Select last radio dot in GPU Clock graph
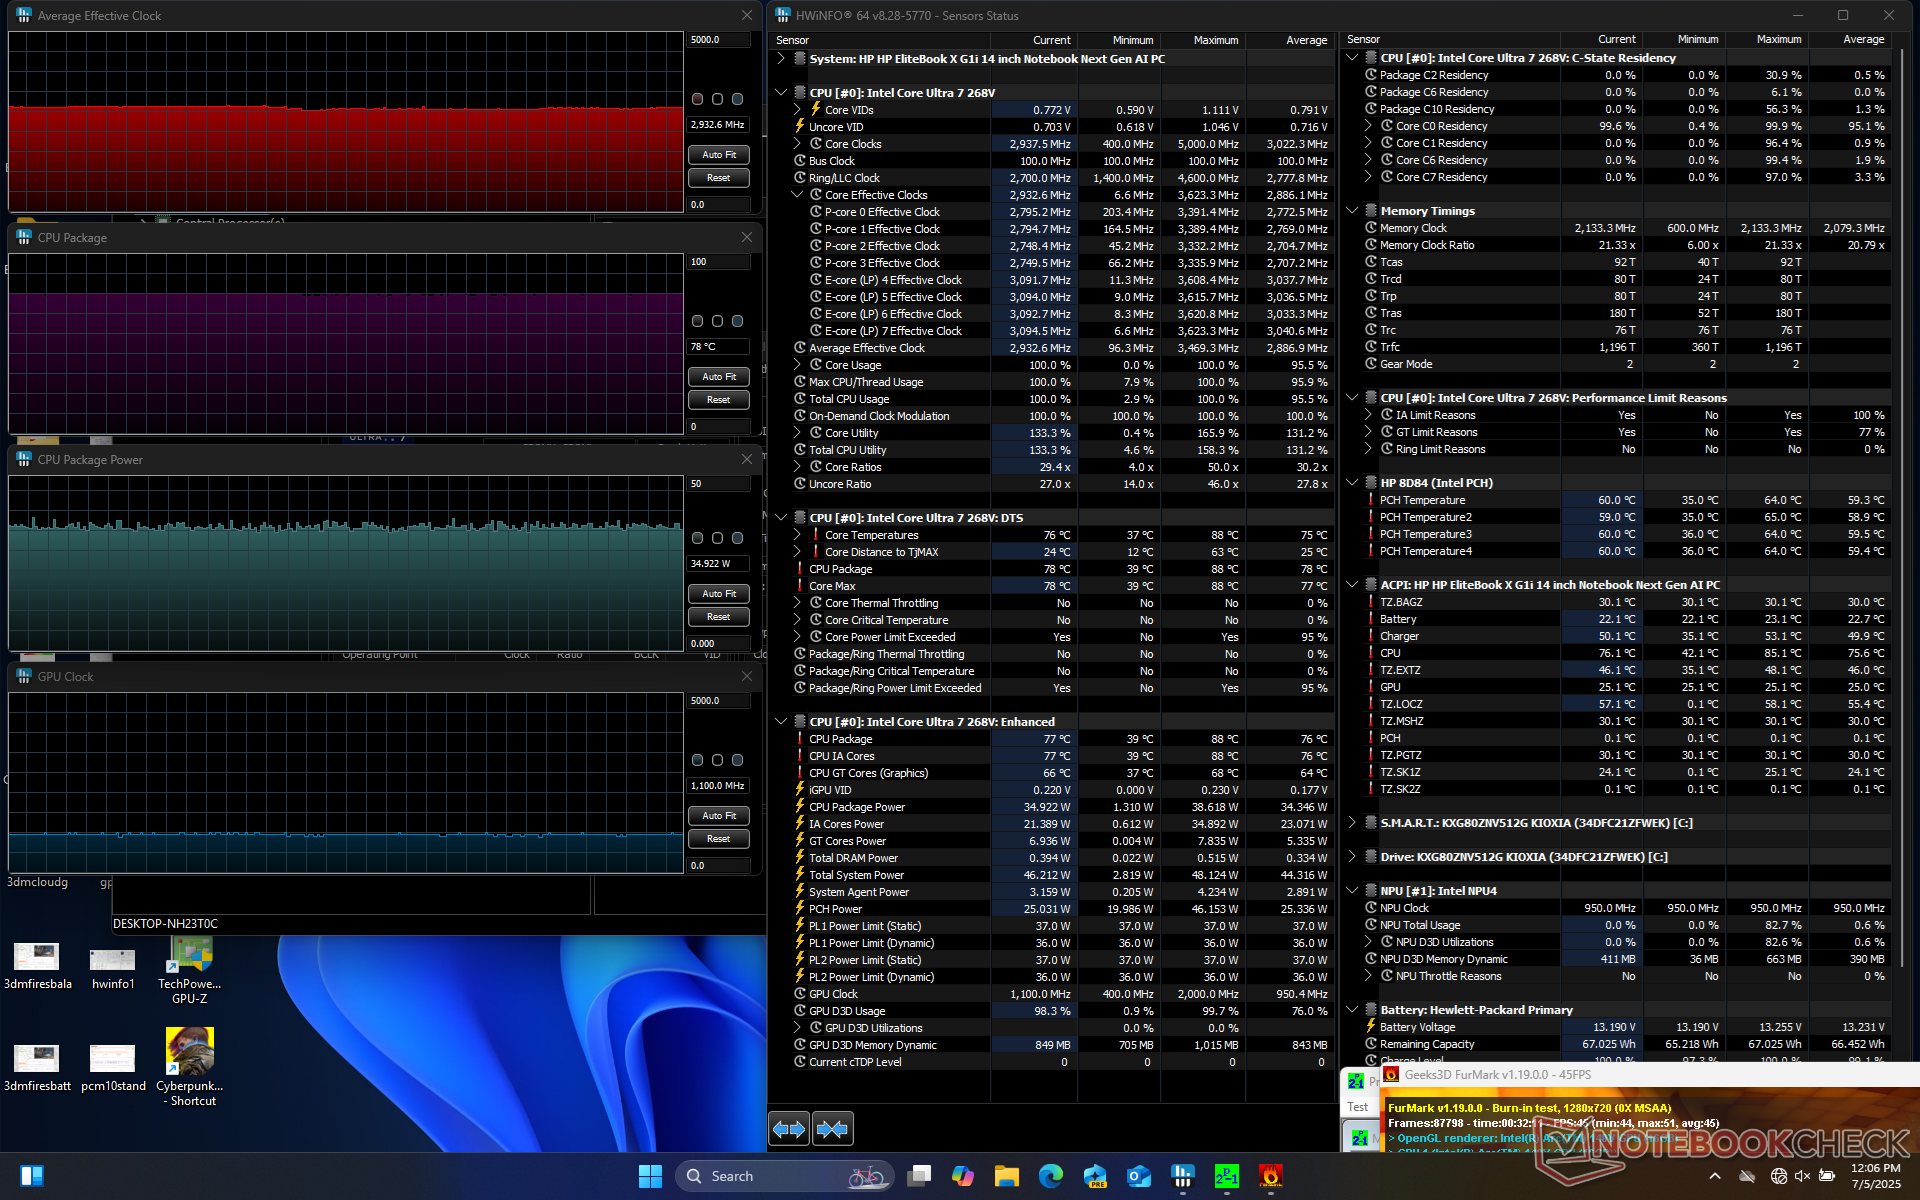 [x=737, y=760]
